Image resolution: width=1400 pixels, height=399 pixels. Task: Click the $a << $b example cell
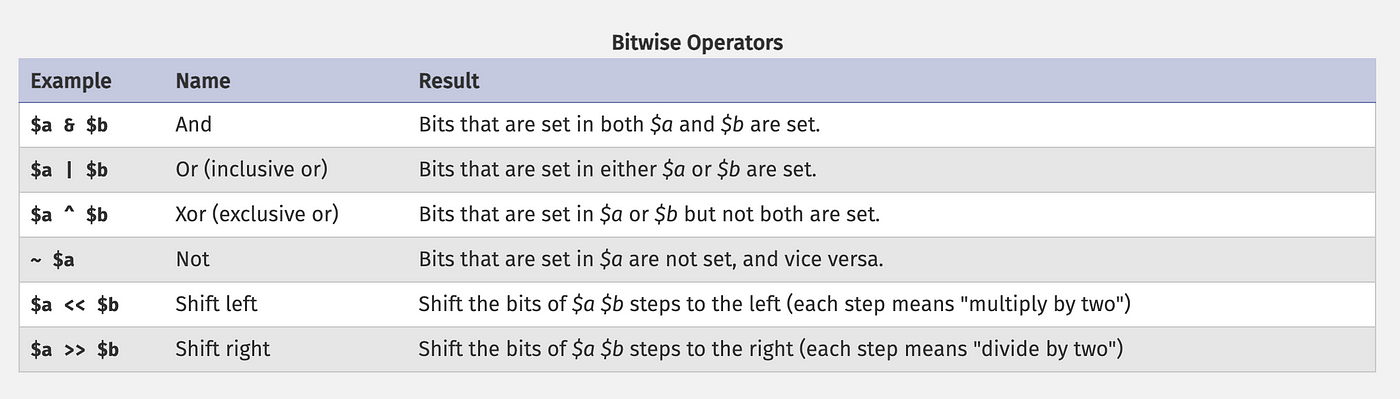75,305
